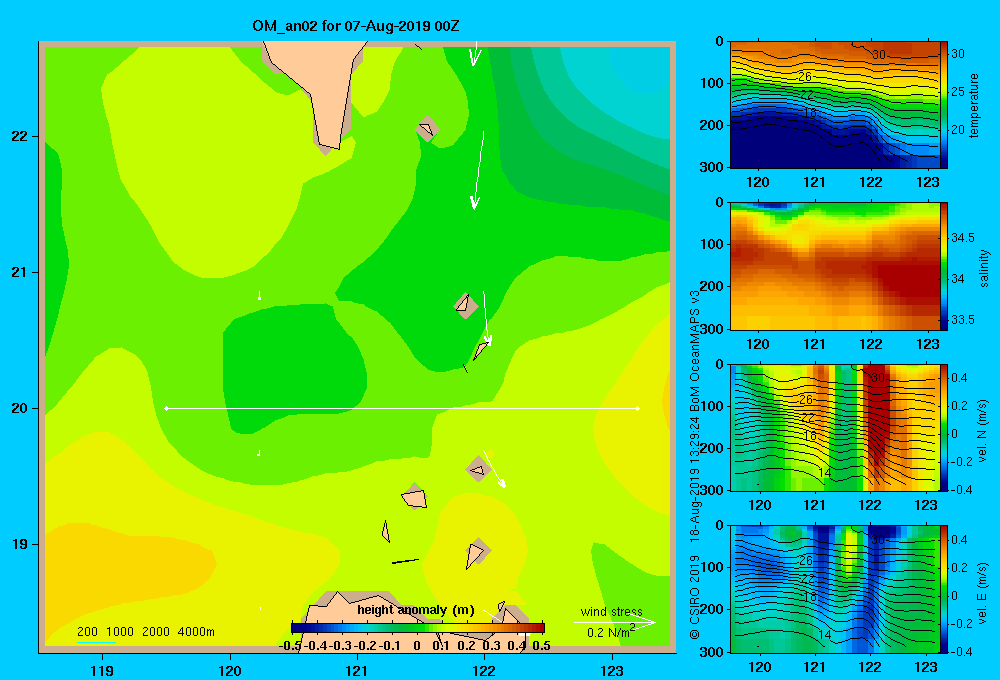Click the 25 tick on temperature colorbar
Screen dimensions: 1000x680
pos(958,92)
